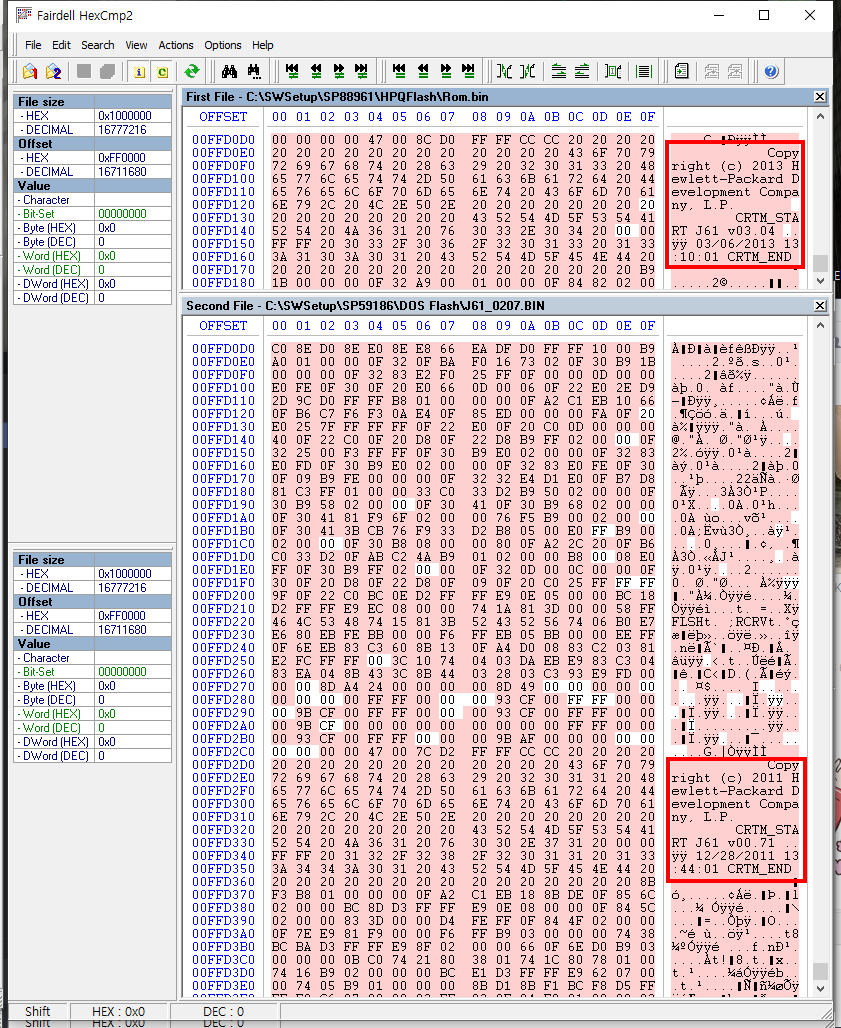Close the Second File J61_0207.BIN pane
This screenshot has width=841, height=1028.
coord(819,306)
